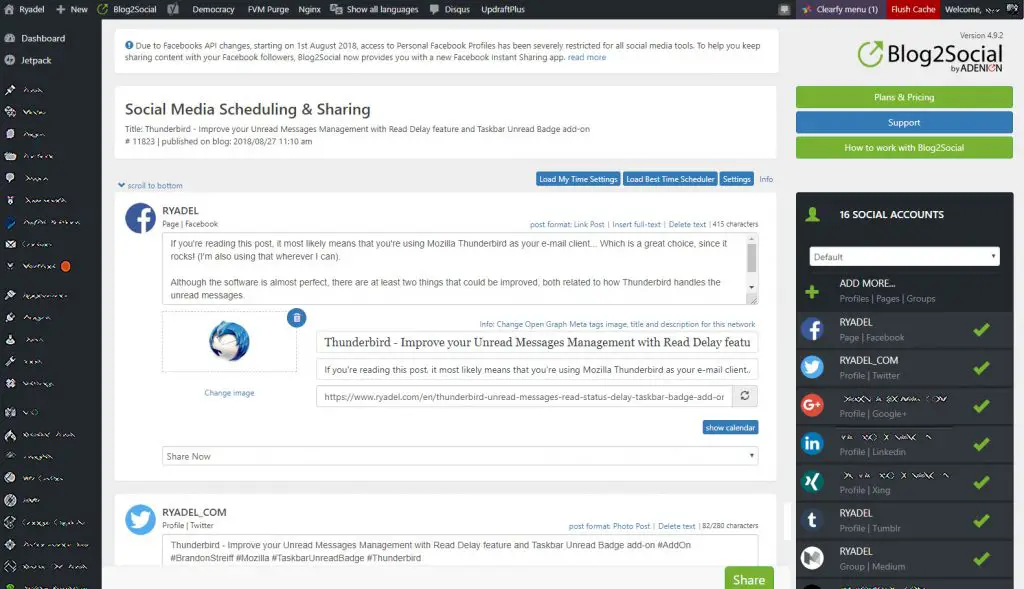Click the trash icon to remove post image
This screenshot has width=1024, height=589.
click(x=296, y=318)
